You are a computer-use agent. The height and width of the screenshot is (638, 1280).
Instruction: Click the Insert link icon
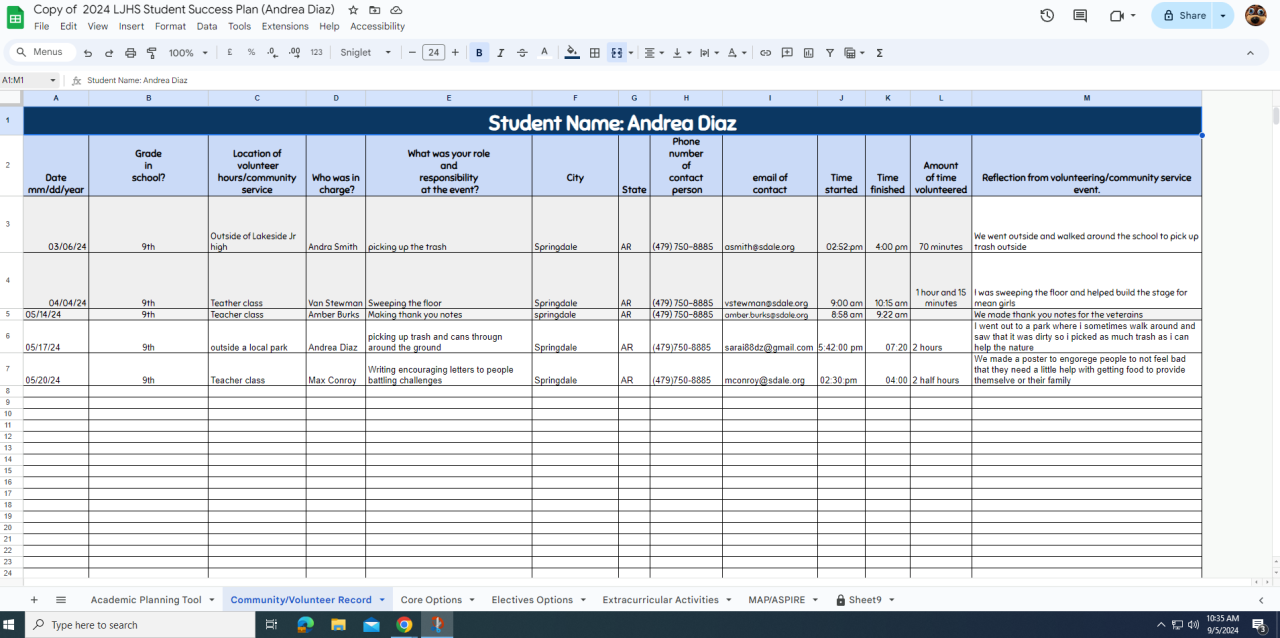765,53
